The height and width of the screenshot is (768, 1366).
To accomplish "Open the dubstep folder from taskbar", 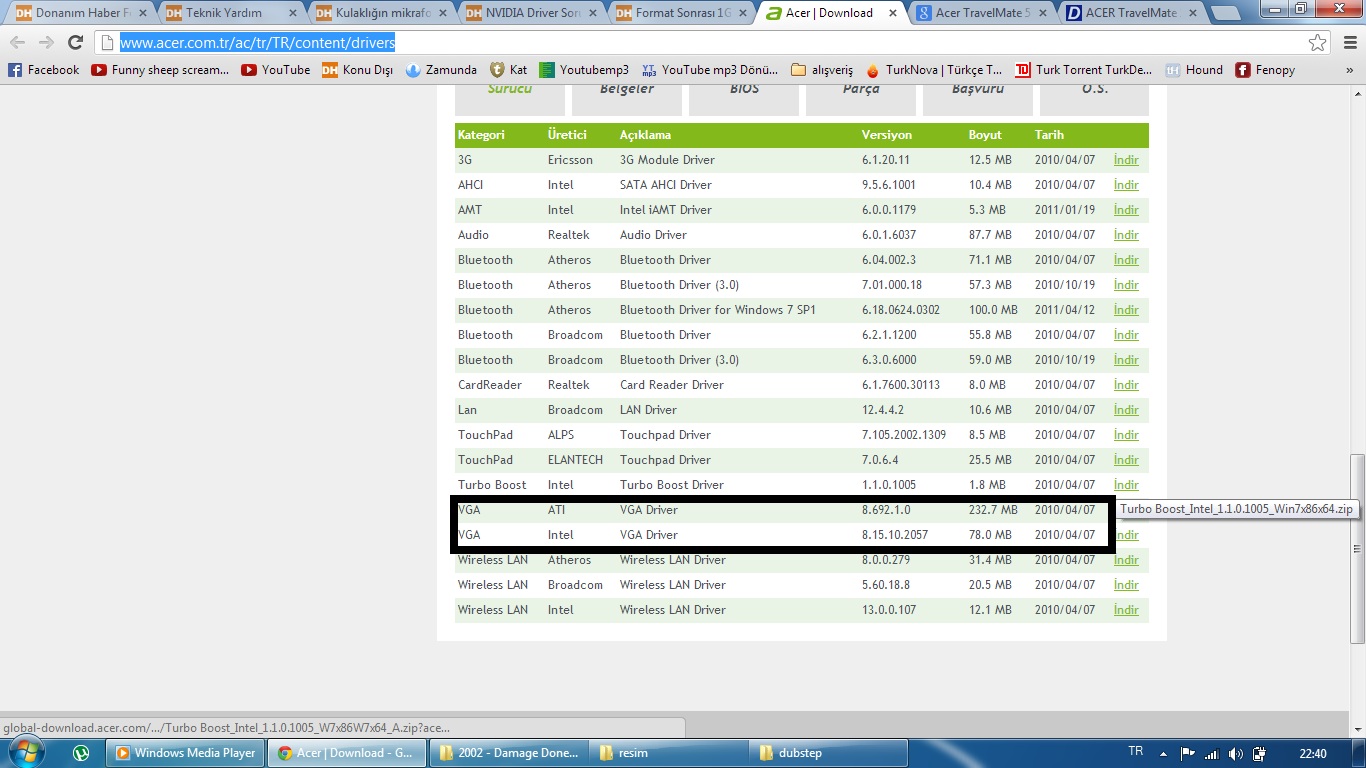I will pos(829,753).
